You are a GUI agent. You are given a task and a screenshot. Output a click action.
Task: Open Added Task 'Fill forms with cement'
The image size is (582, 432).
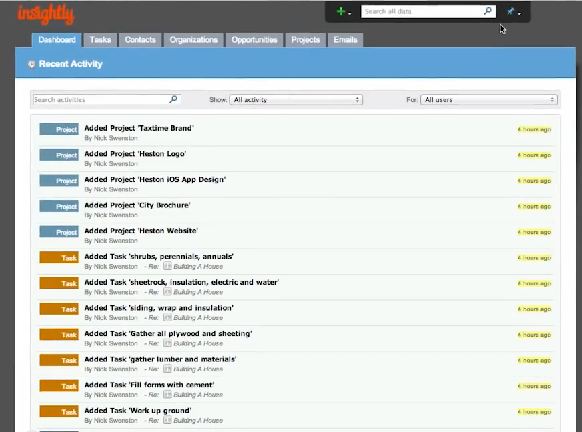pyautogui.click(x=149, y=384)
